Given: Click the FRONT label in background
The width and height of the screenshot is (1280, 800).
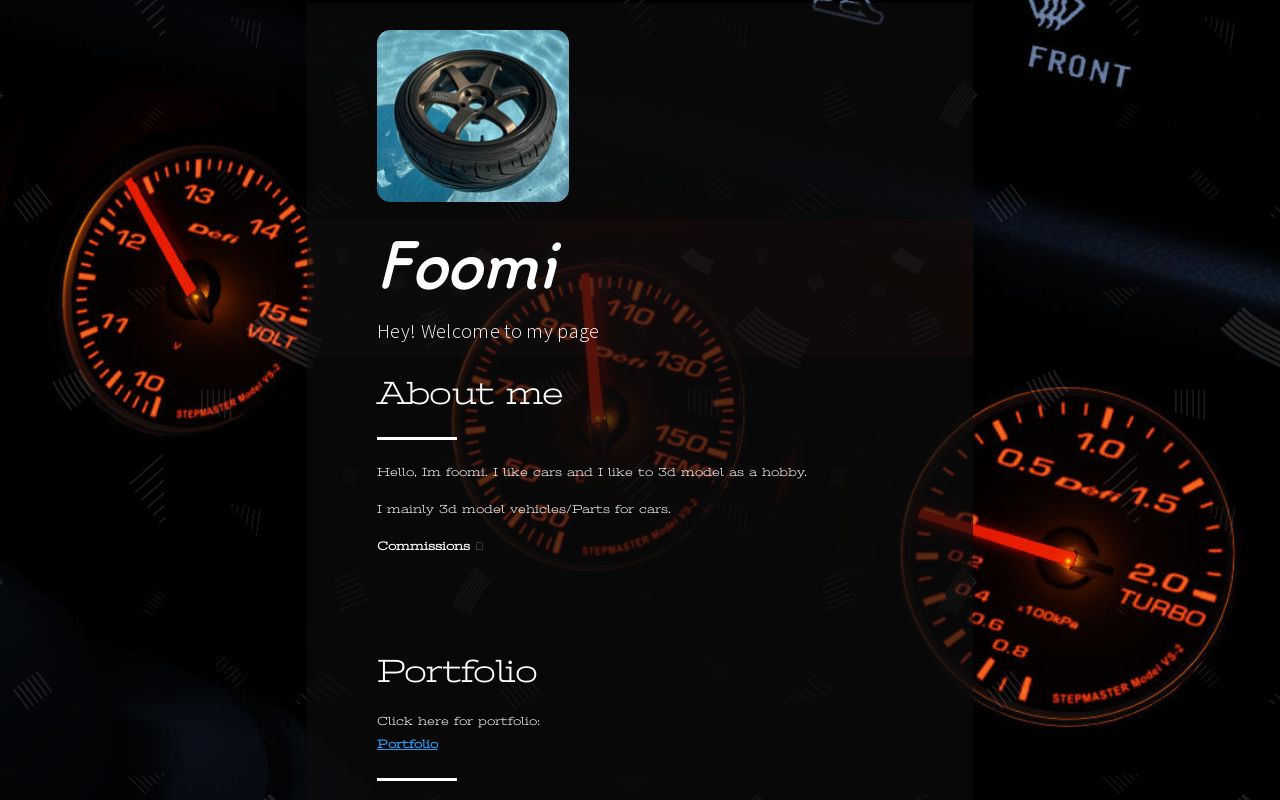Looking at the screenshot, I should 1079,67.
